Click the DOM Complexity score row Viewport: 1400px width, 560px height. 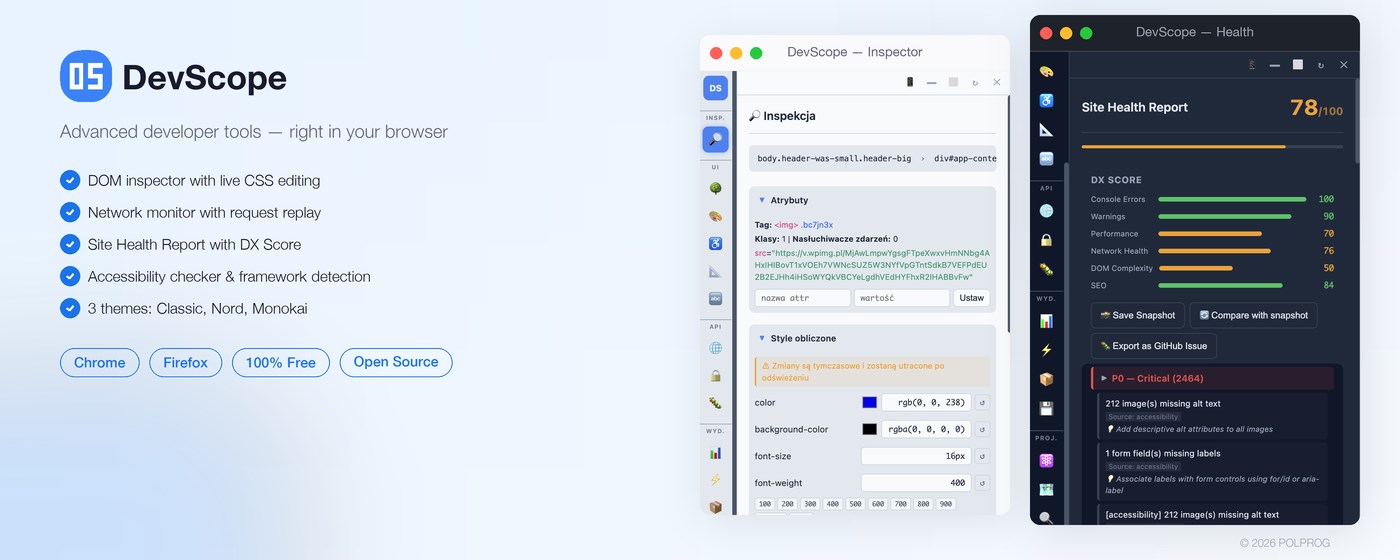click(1212, 268)
